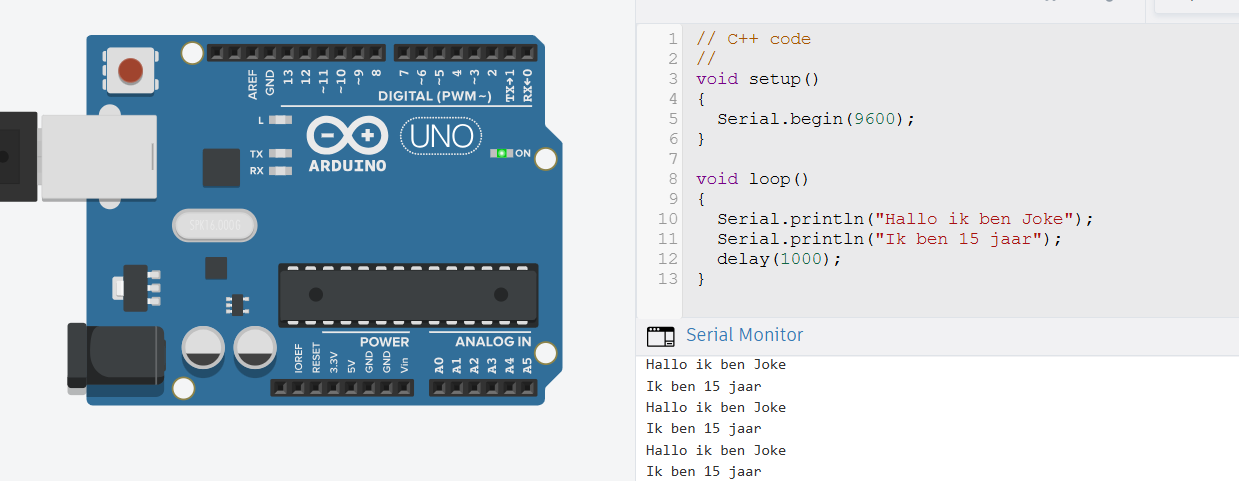The height and width of the screenshot is (481, 1239).
Task: Click the small square chip beside the TX LED
Action: (x=221, y=168)
